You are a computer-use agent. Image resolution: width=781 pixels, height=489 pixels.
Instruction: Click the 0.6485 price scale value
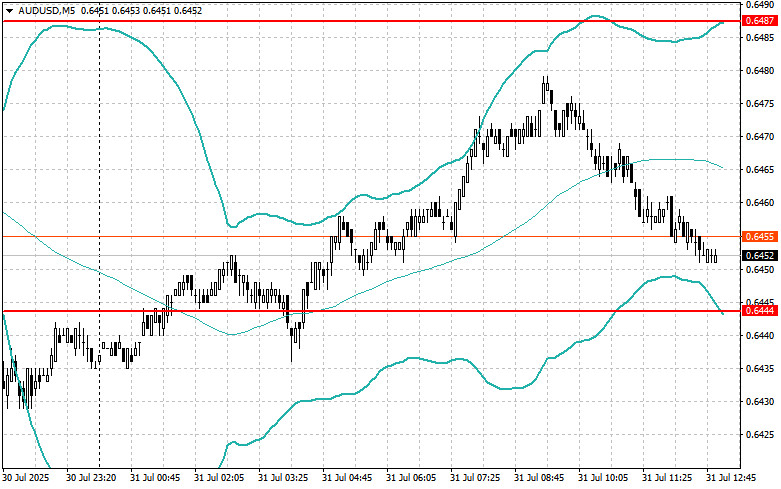click(760, 37)
